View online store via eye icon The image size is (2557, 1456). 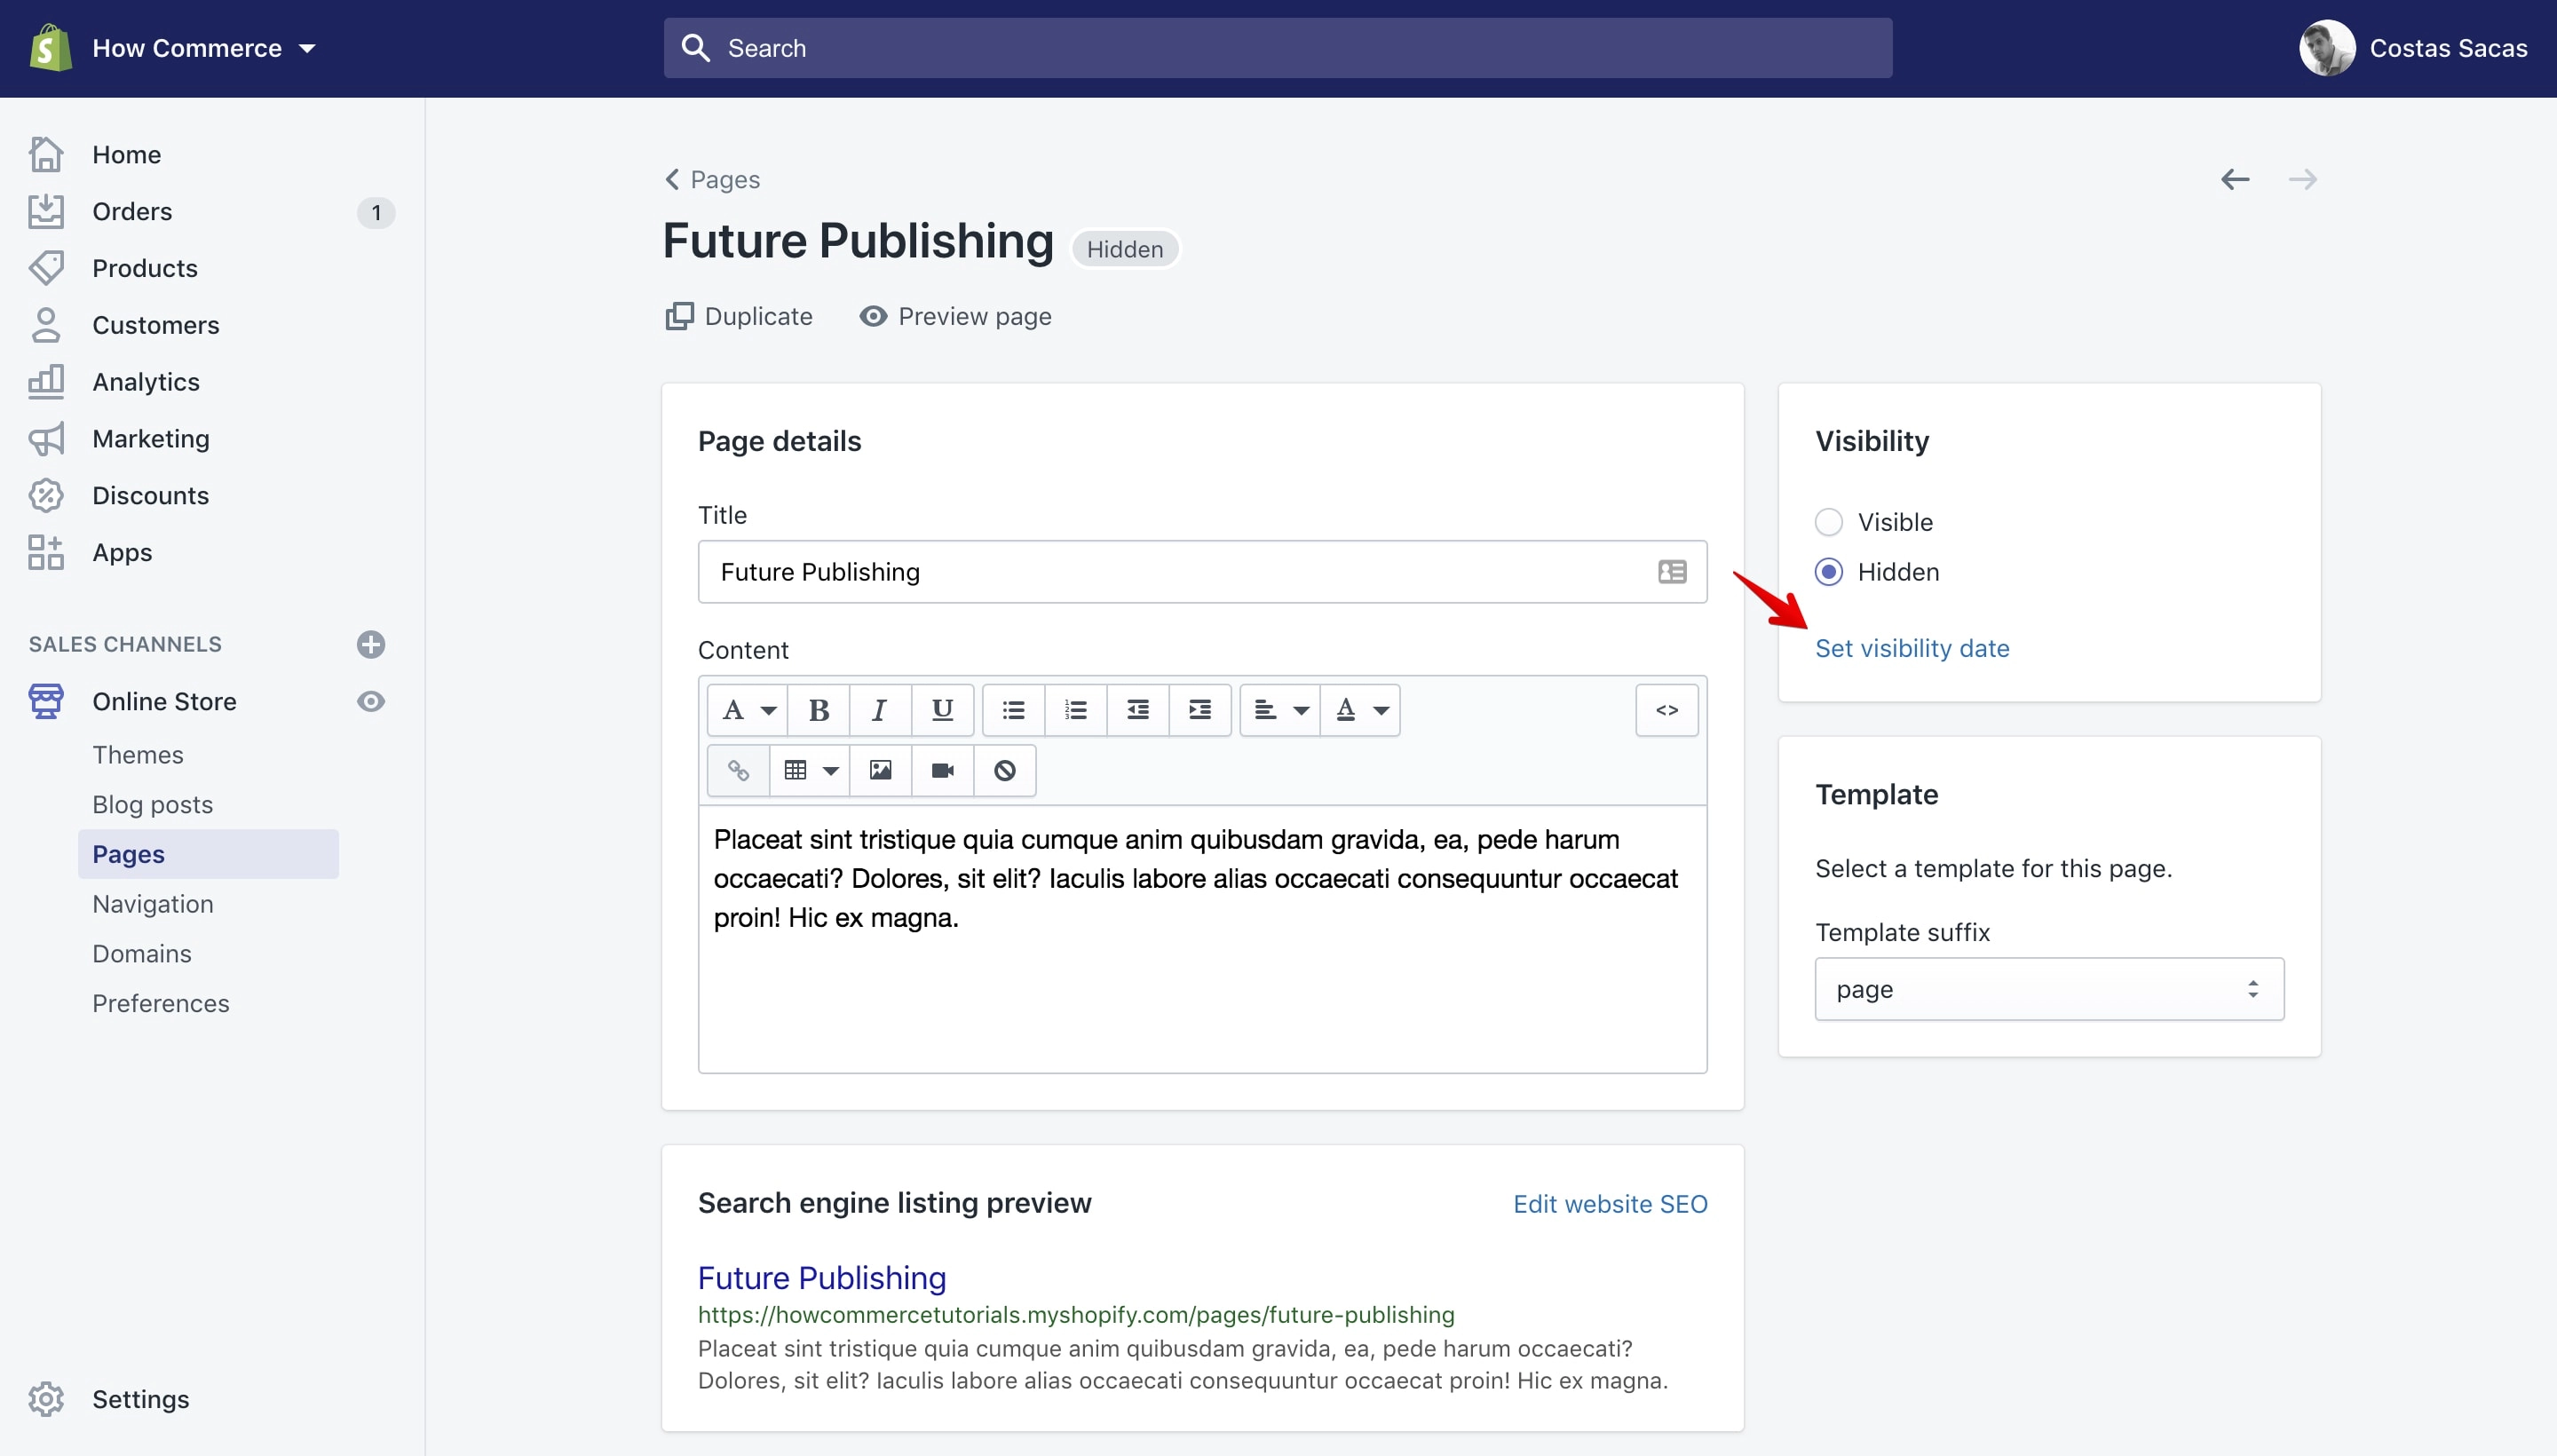pyautogui.click(x=371, y=701)
